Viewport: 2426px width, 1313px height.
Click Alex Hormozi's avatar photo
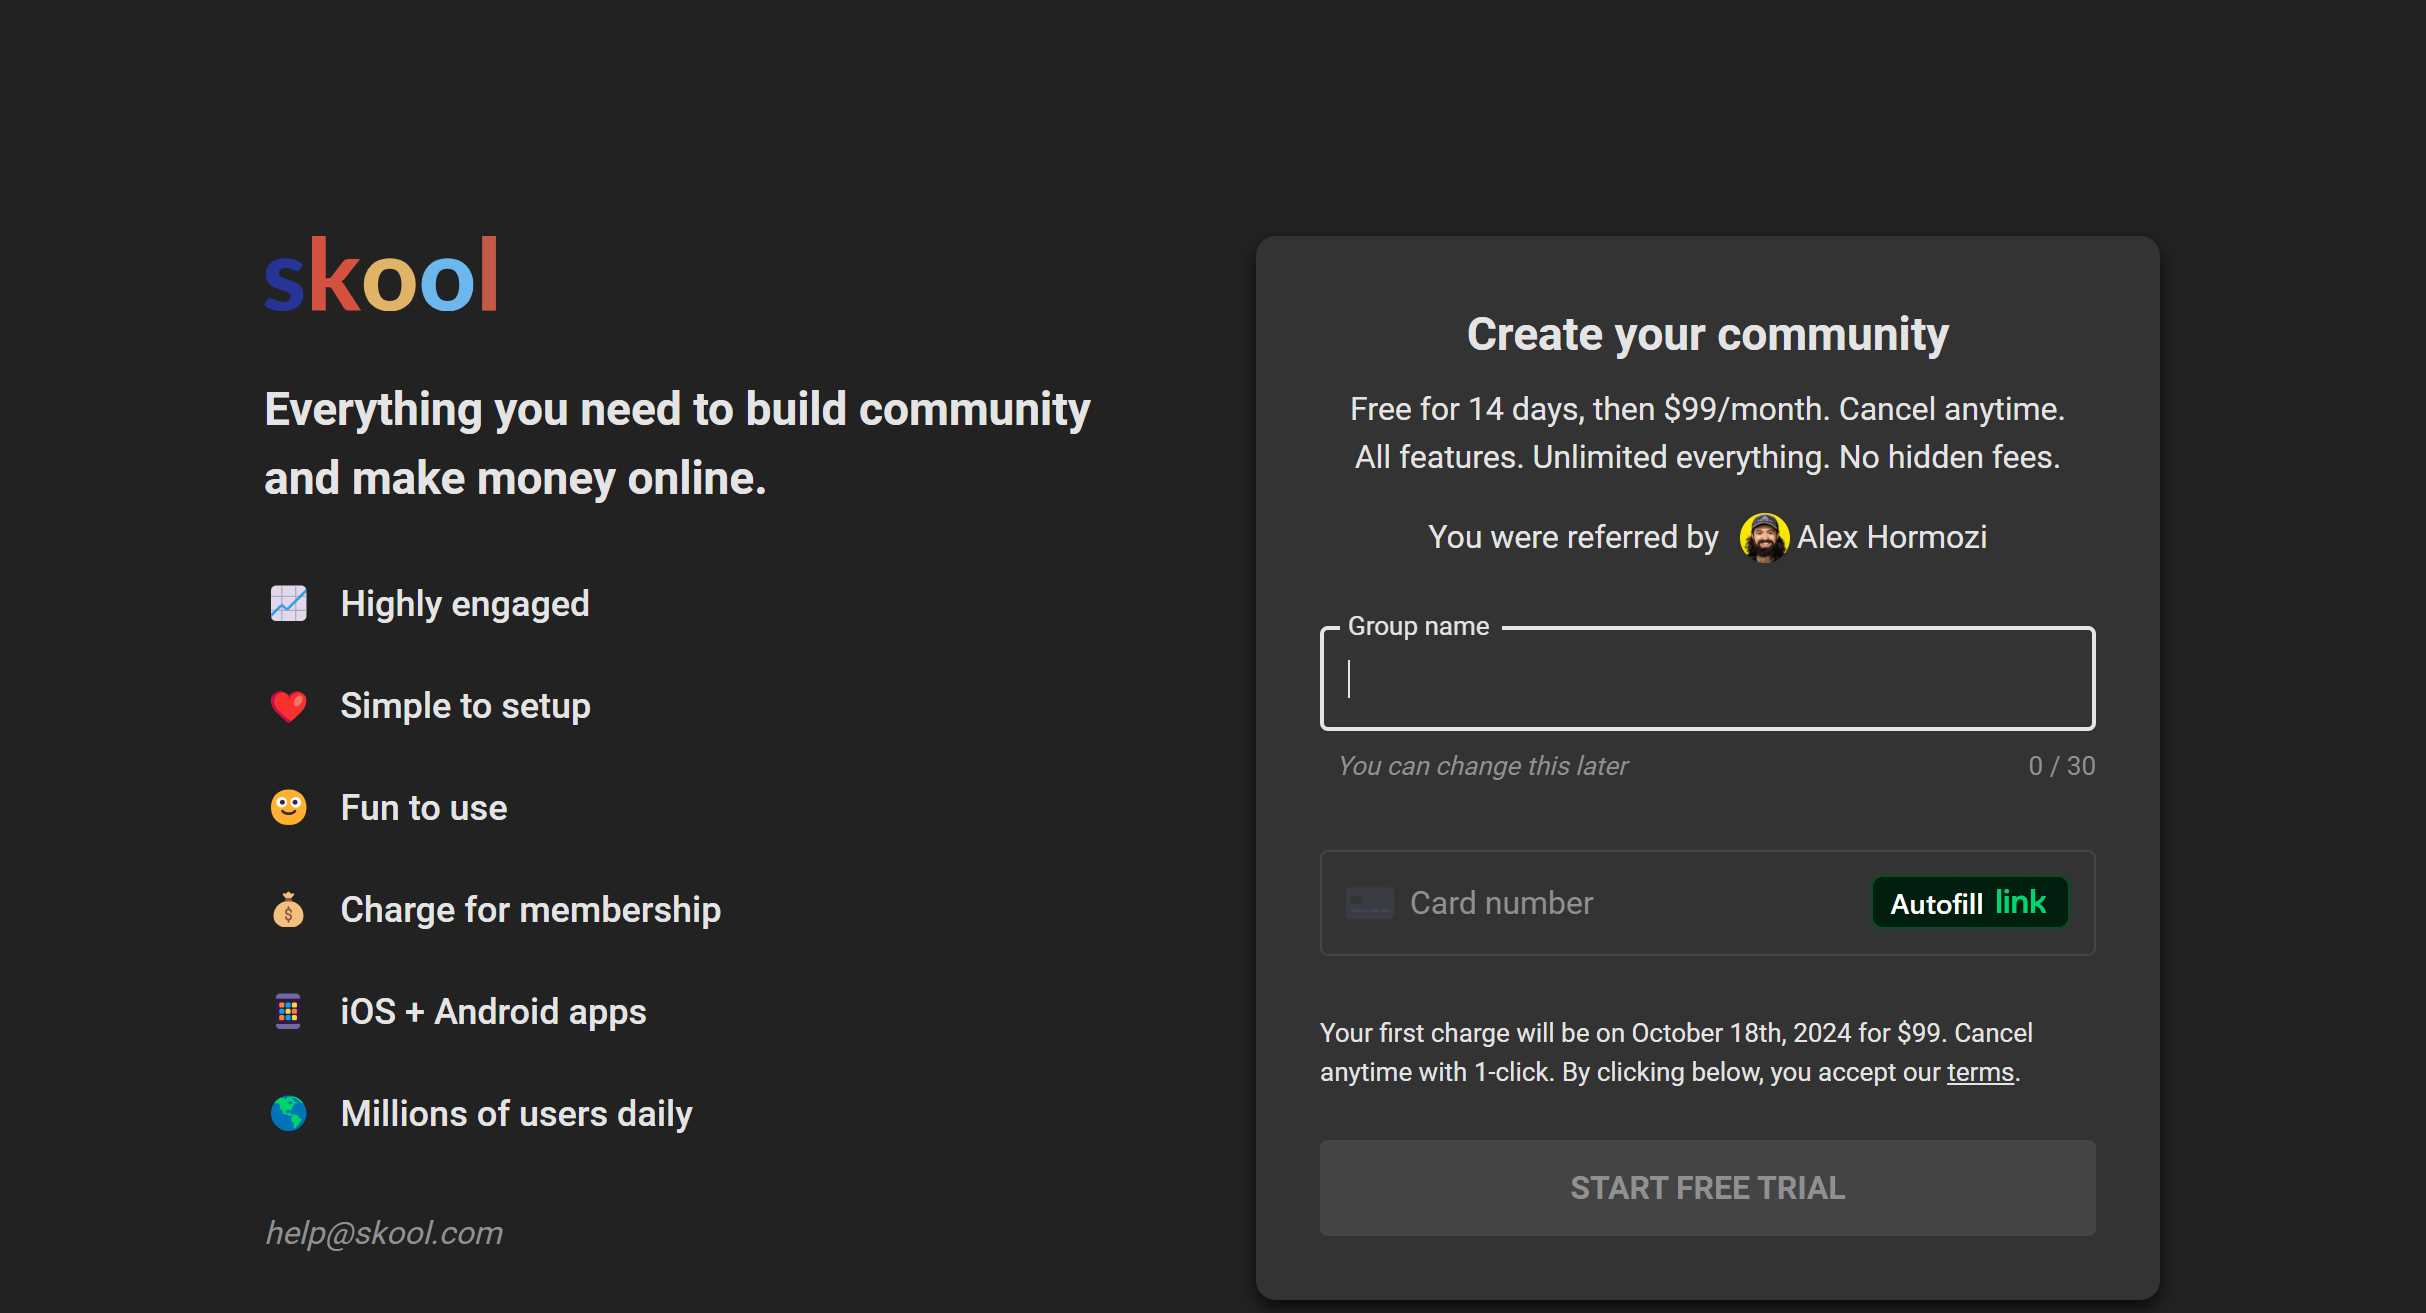pyautogui.click(x=1764, y=538)
